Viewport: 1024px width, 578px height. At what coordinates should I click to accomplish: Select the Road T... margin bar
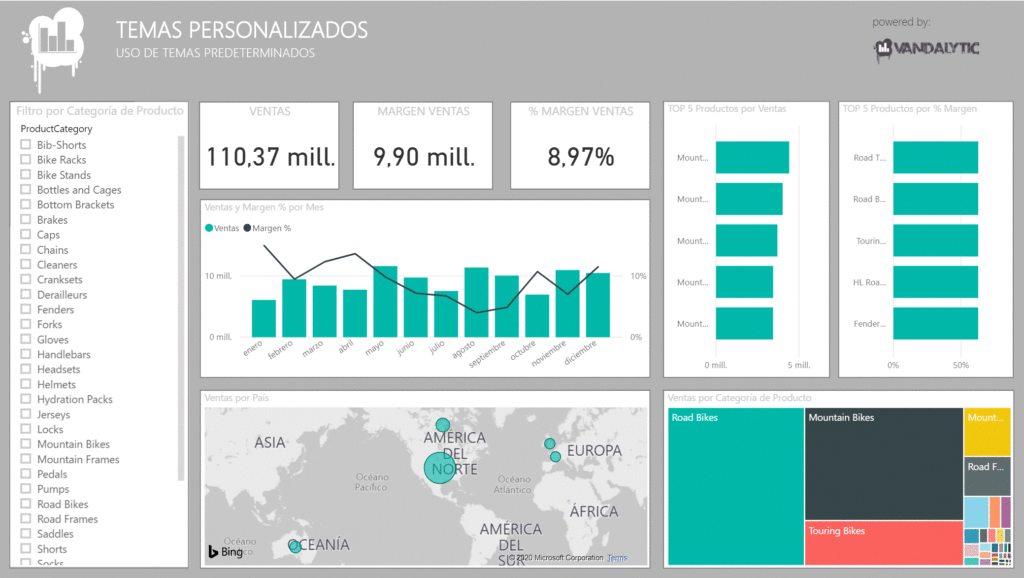935,157
